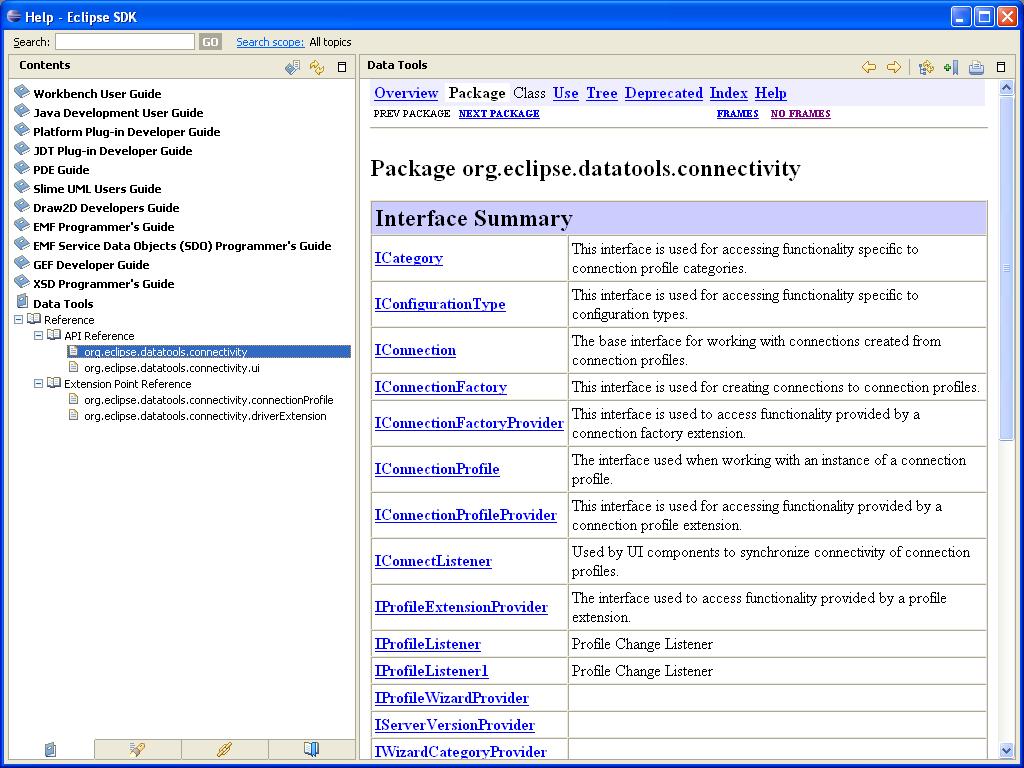Click inside the Search text field
Screen dimensions: 1024x768
point(125,42)
